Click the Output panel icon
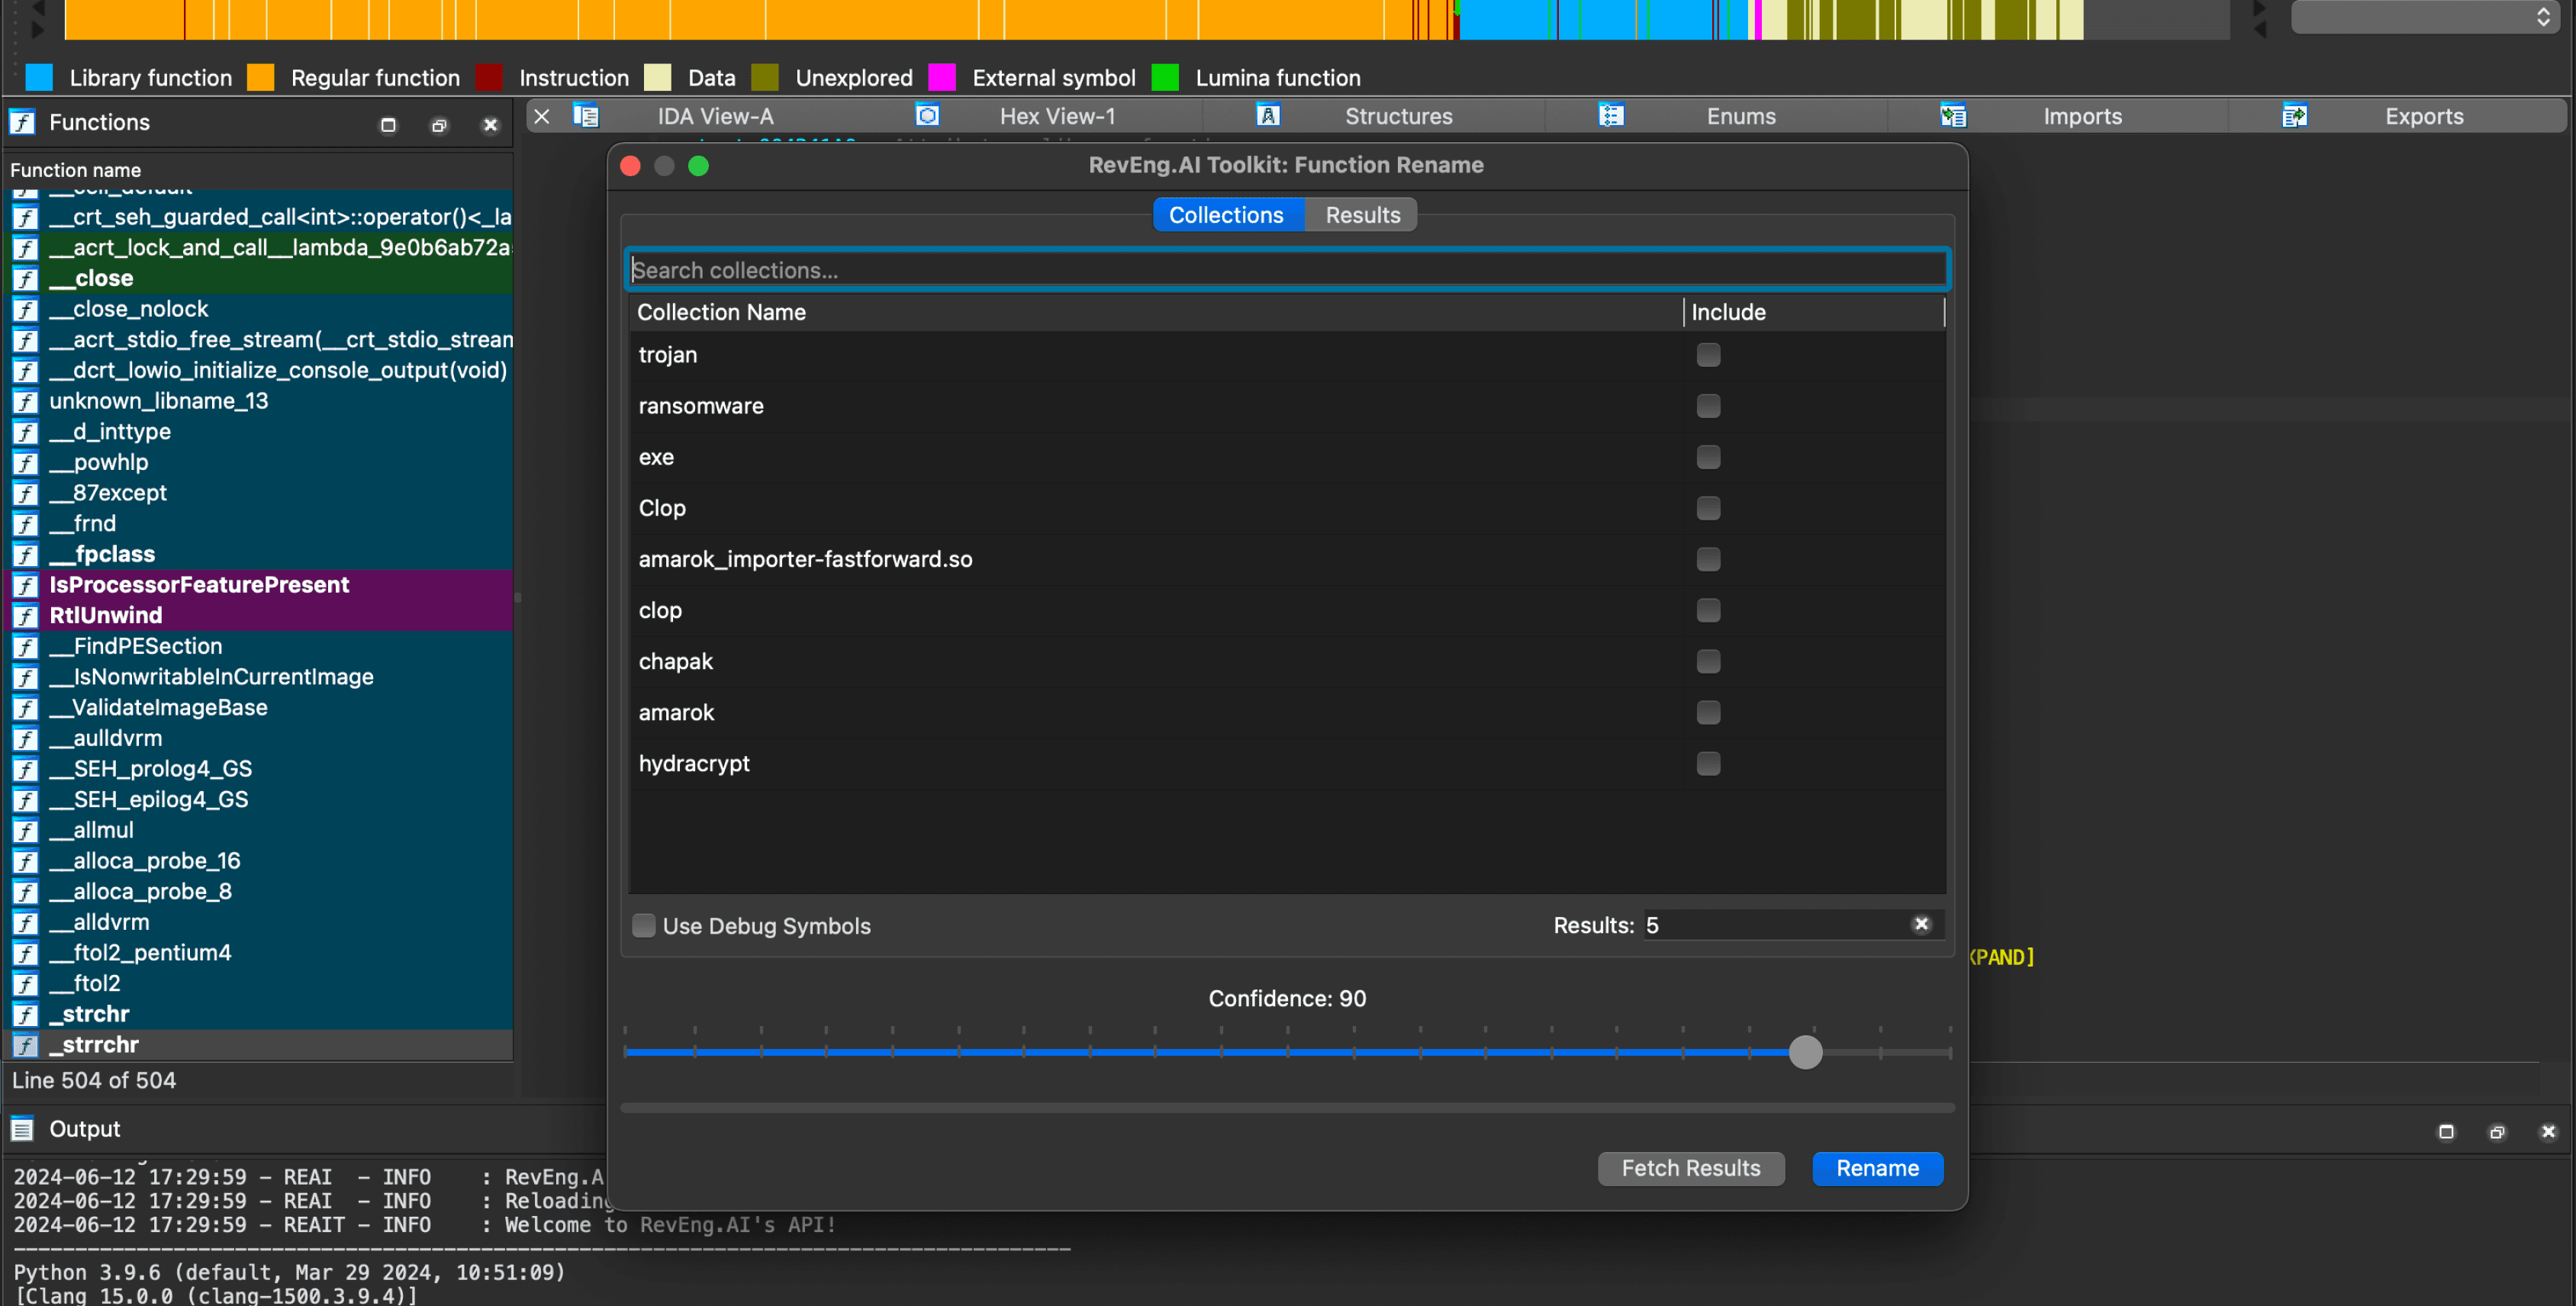The image size is (2576, 1306). (x=22, y=1129)
